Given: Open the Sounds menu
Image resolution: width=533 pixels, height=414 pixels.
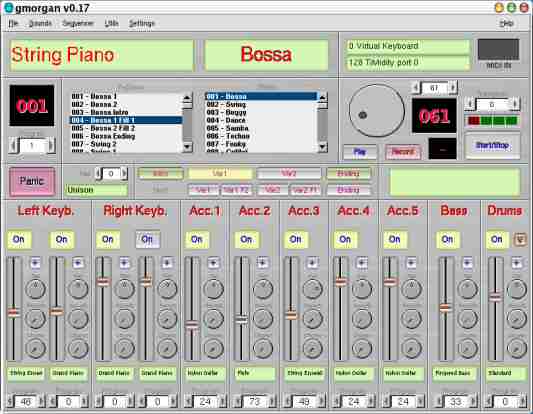Looking at the screenshot, I should click(40, 23).
